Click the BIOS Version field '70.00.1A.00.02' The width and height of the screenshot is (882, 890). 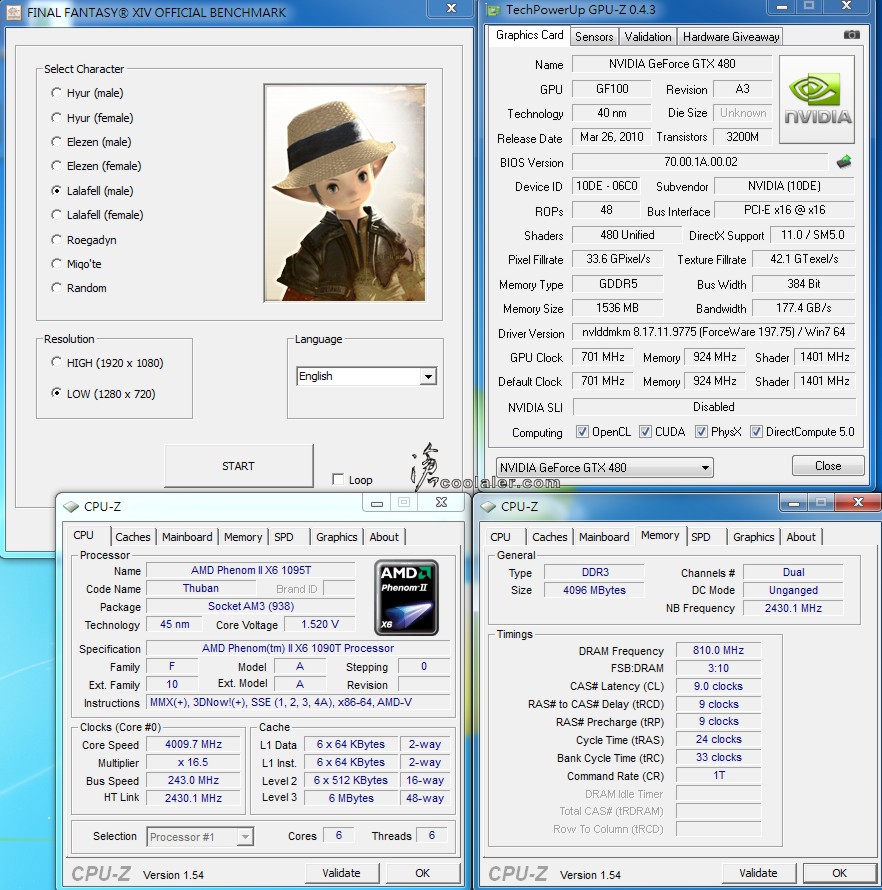[700, 162]
